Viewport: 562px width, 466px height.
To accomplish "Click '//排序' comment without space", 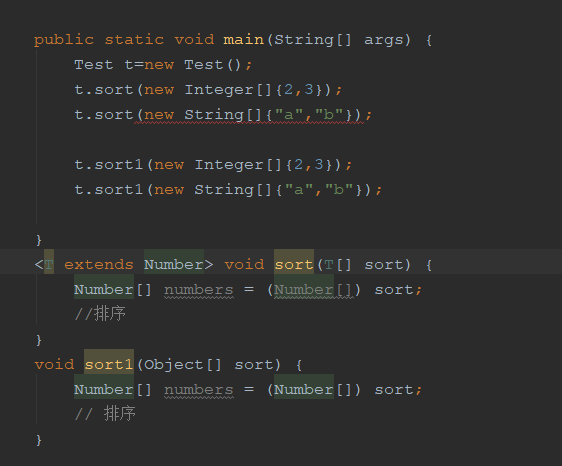I will click(x=100, y=314).
